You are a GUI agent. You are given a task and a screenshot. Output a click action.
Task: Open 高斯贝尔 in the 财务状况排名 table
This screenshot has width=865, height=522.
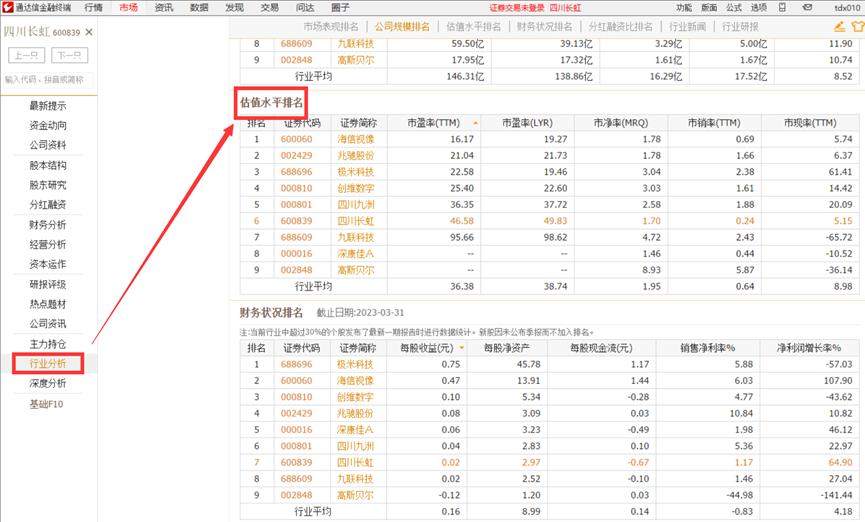(x=355, y=495)
